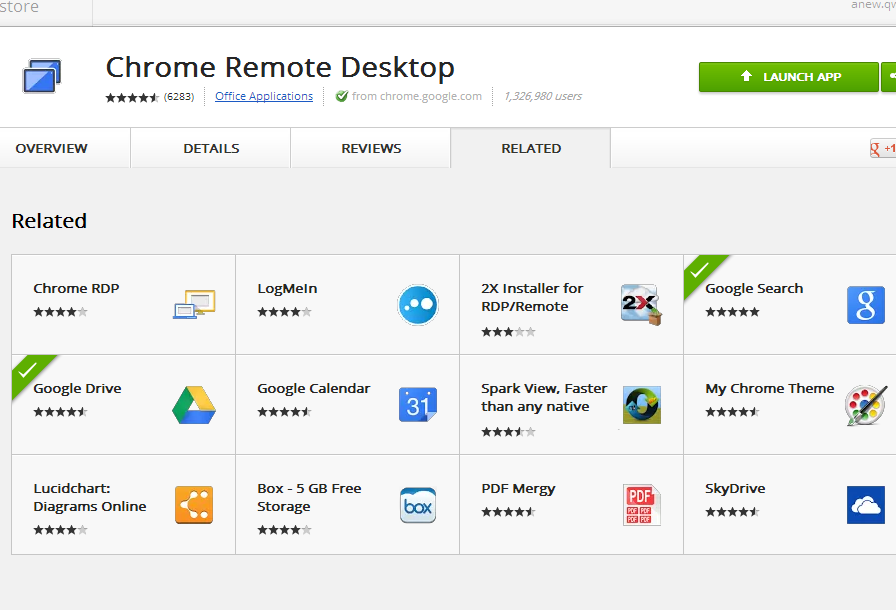The height and width of the screenshot is (610, 896).
Task: Click the Google Drive app title
Action: (77, 388)
